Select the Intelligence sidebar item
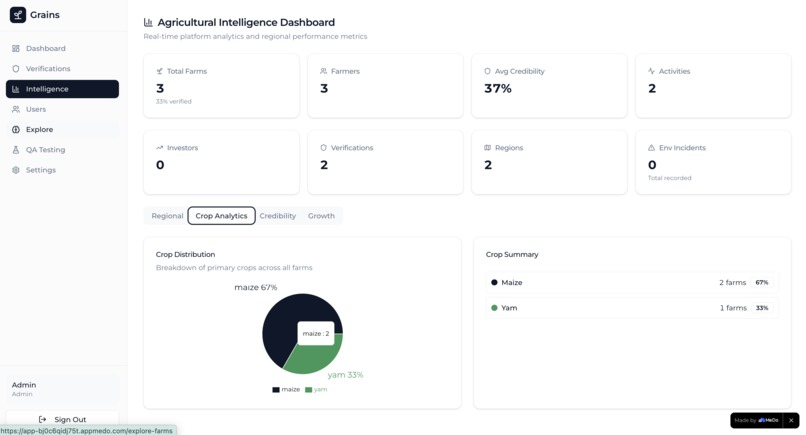 click(x=62, y=89)
